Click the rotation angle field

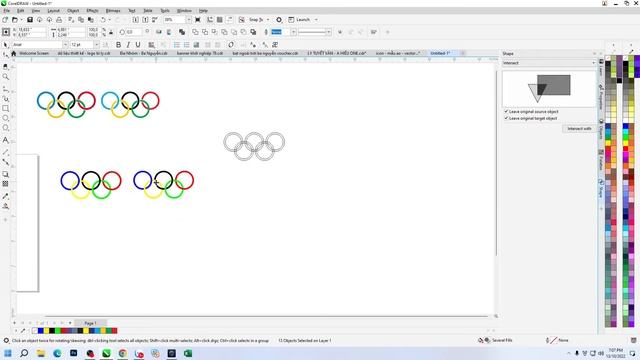[134, 32]
